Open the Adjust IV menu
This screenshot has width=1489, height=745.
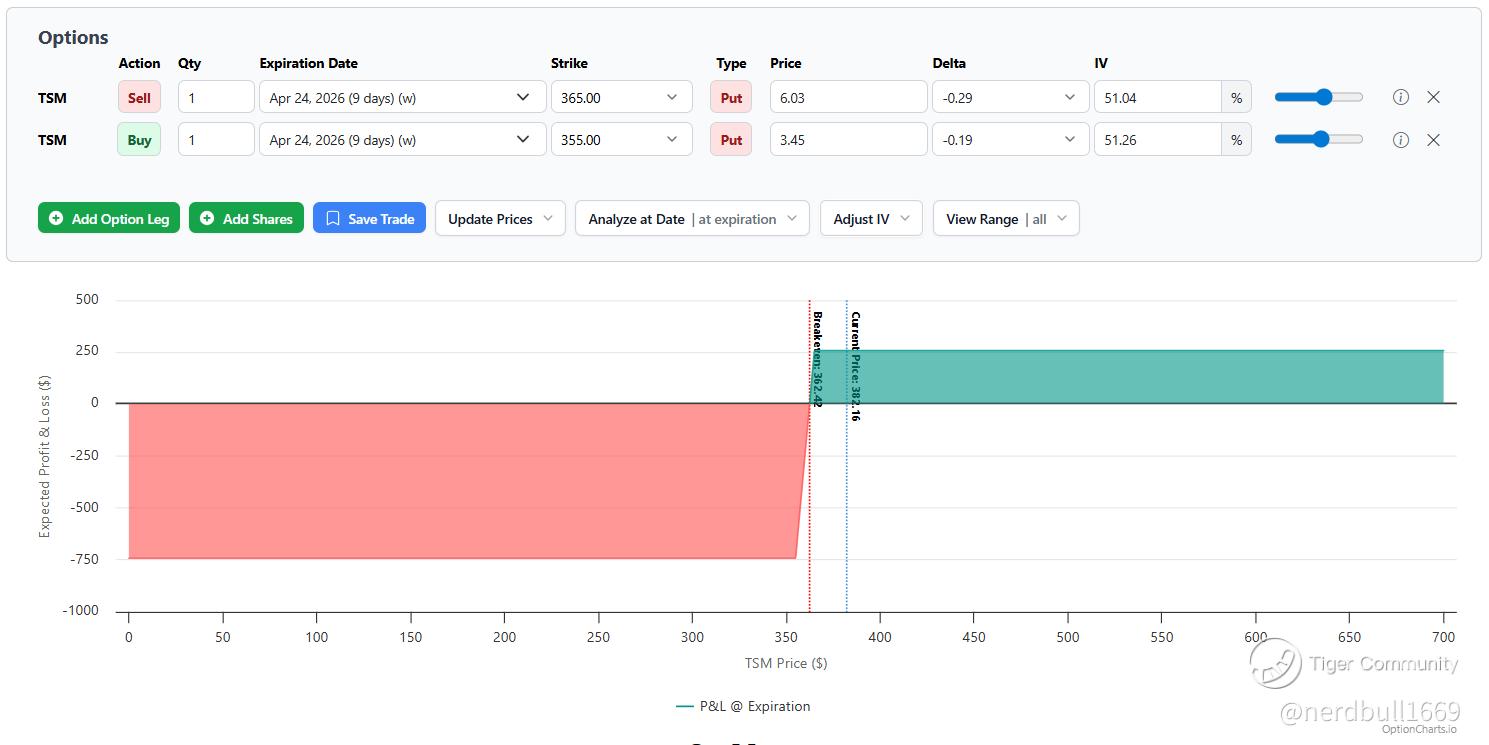[871, 219]
